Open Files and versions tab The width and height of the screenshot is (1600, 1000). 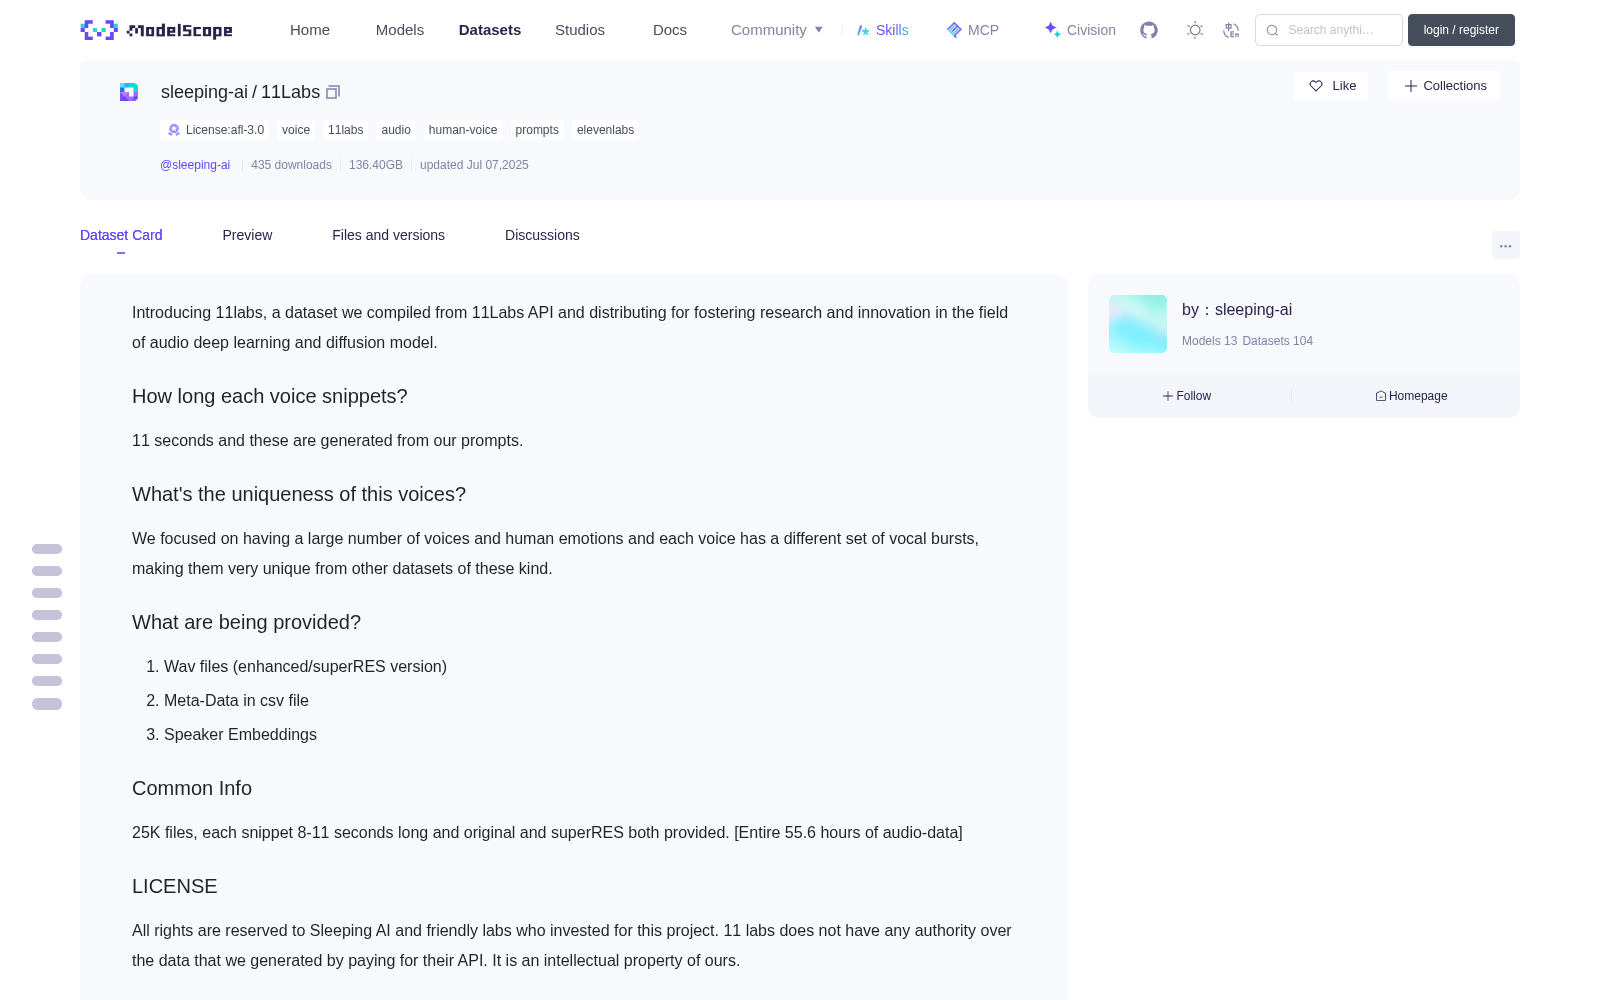click(x=388, y=235)
